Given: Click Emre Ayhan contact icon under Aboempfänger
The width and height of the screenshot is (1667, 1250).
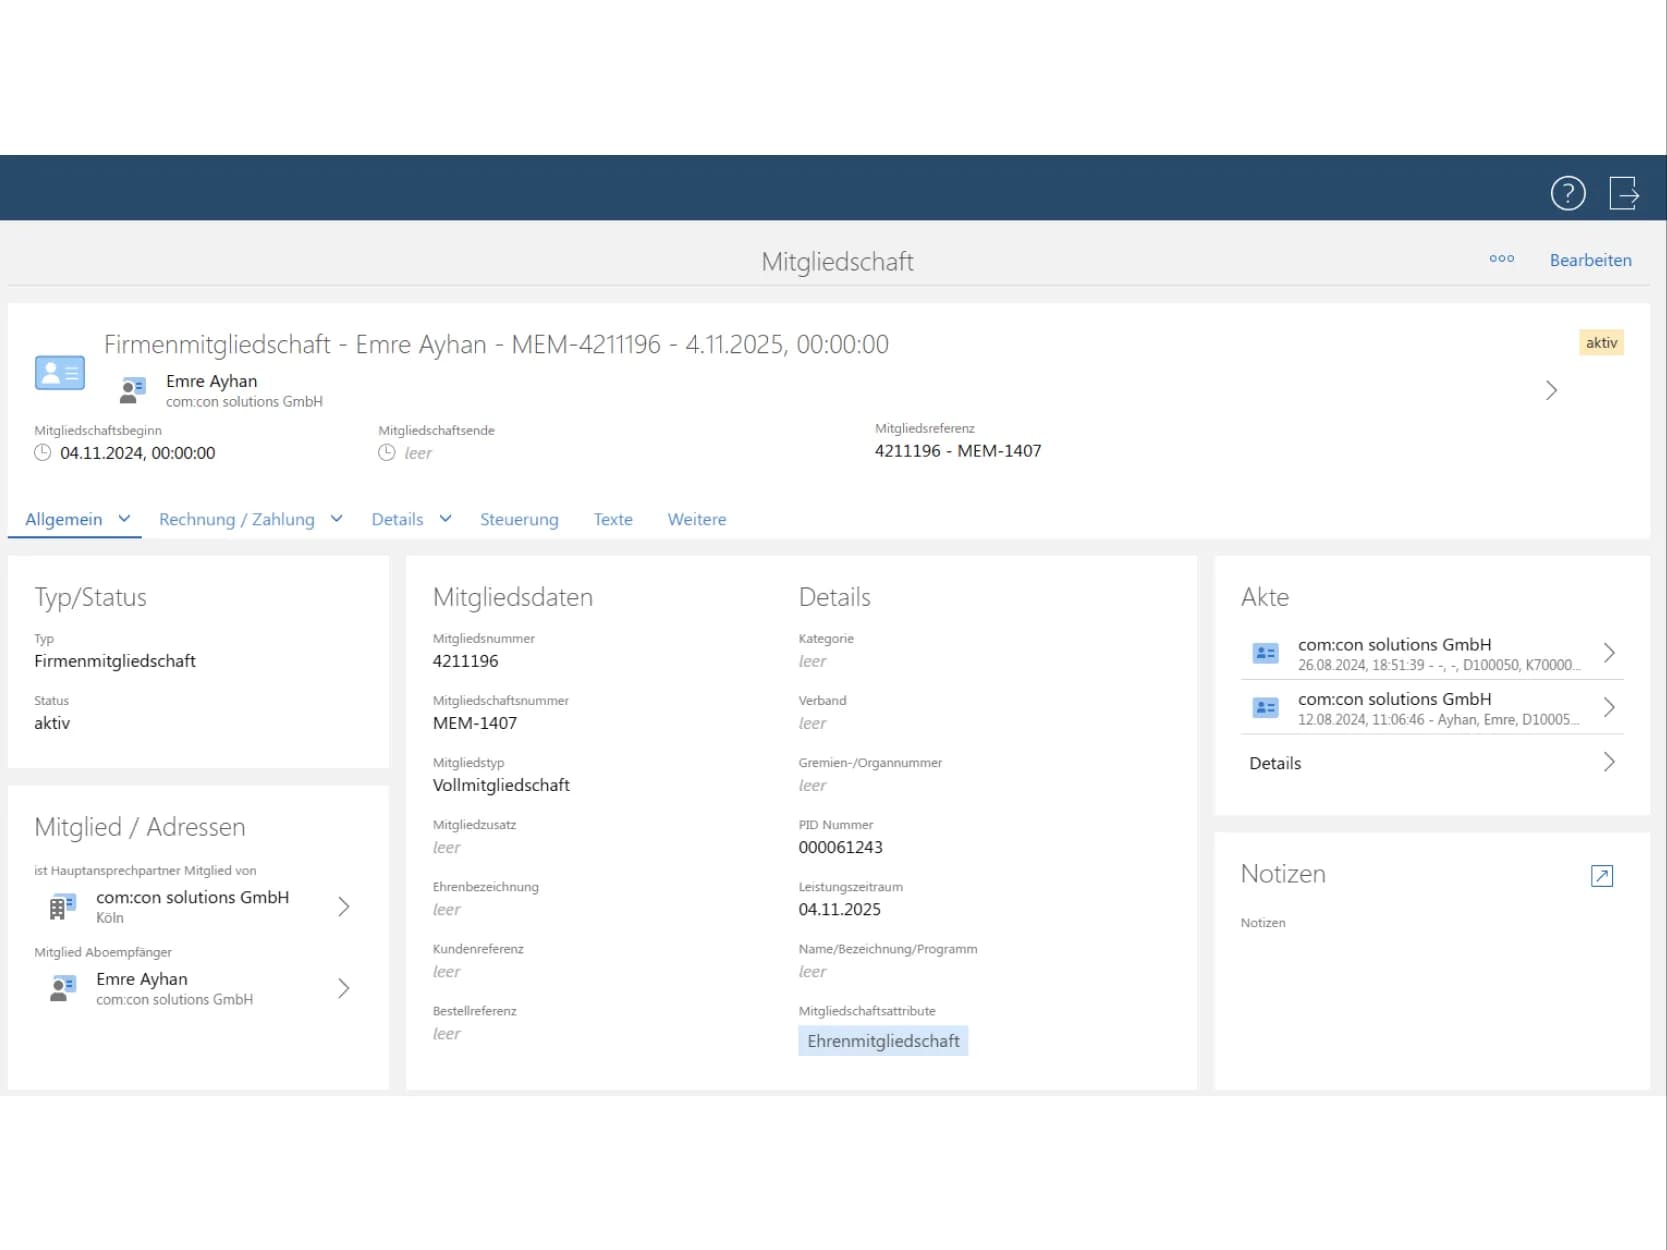Looking at the screenshot, I should point(62,989).
